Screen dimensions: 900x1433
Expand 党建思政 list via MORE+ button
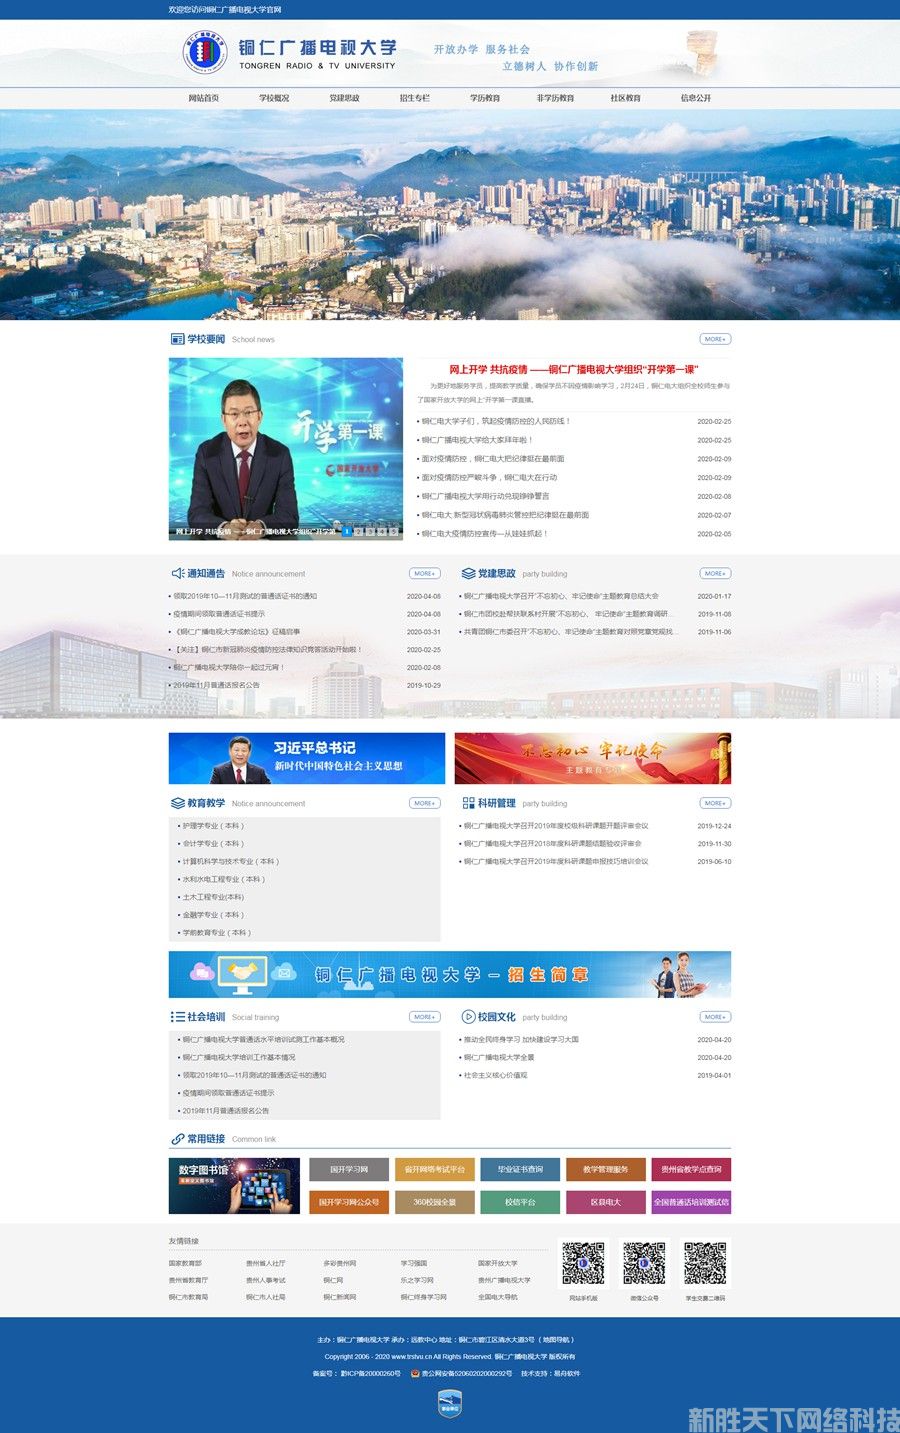715,573
